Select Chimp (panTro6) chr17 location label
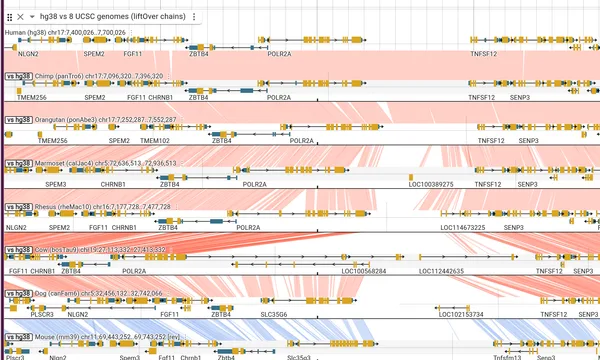The image size is (600, 360). click(x=99, y=76)
